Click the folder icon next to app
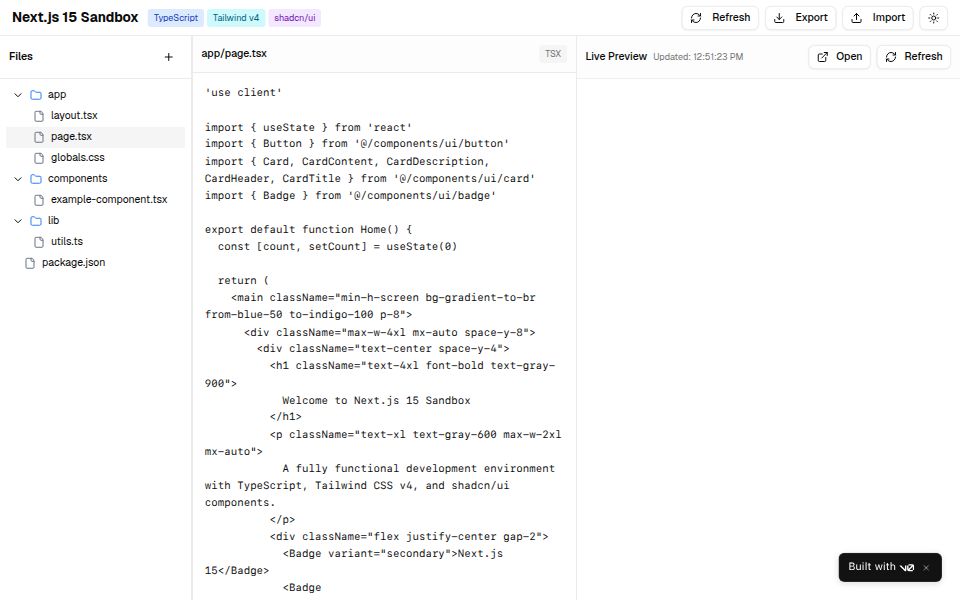Viewport: 960px width, 600px height. point(35,94)
